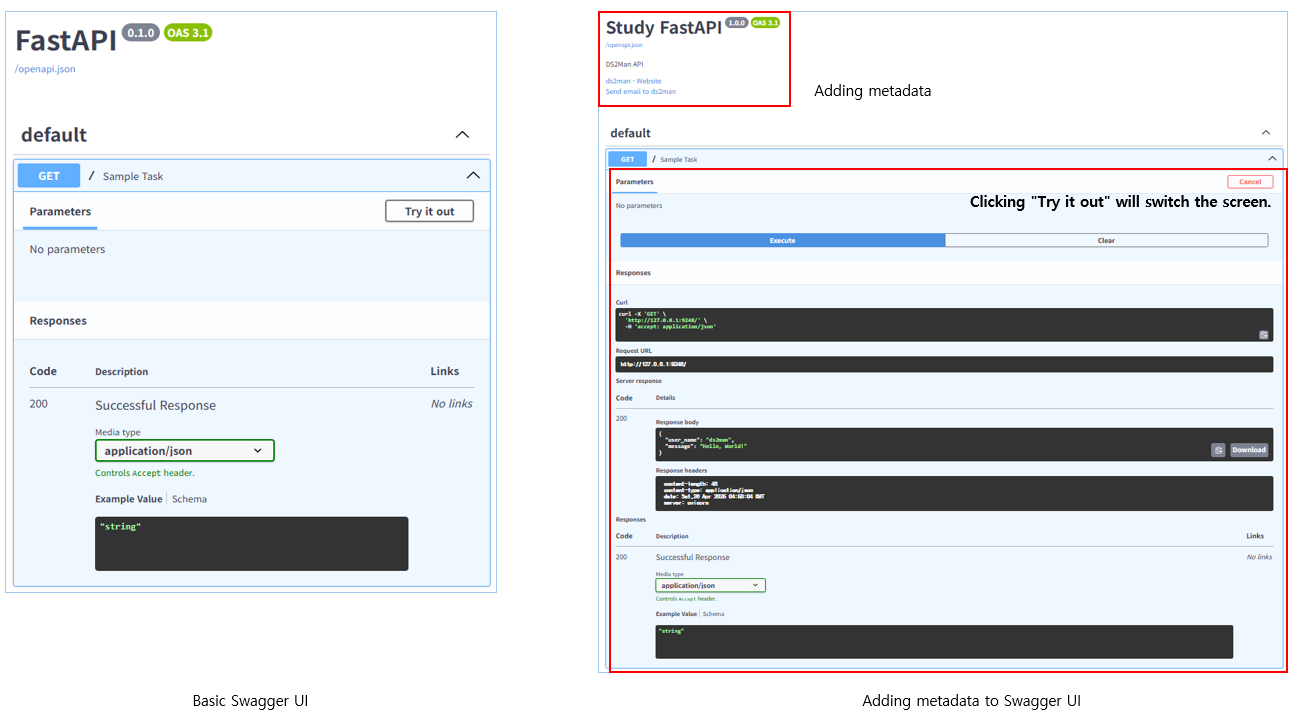Click the Clear button
The width and height of the screenshot is (1293, 714).
(1106, 240)
